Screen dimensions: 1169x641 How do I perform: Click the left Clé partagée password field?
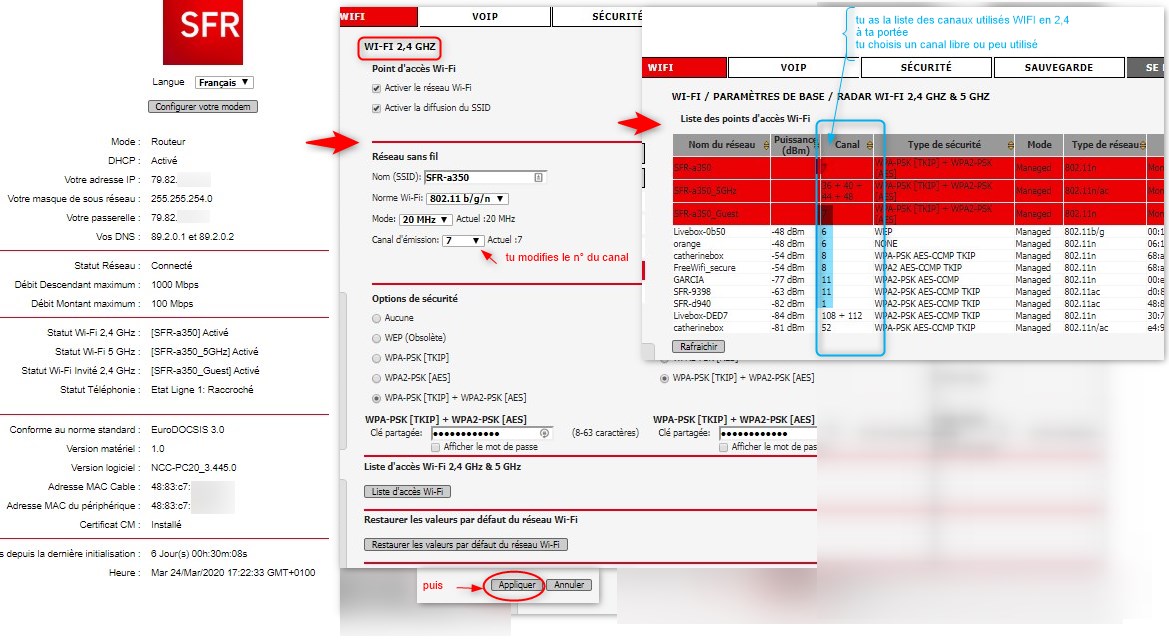(491, 433)
